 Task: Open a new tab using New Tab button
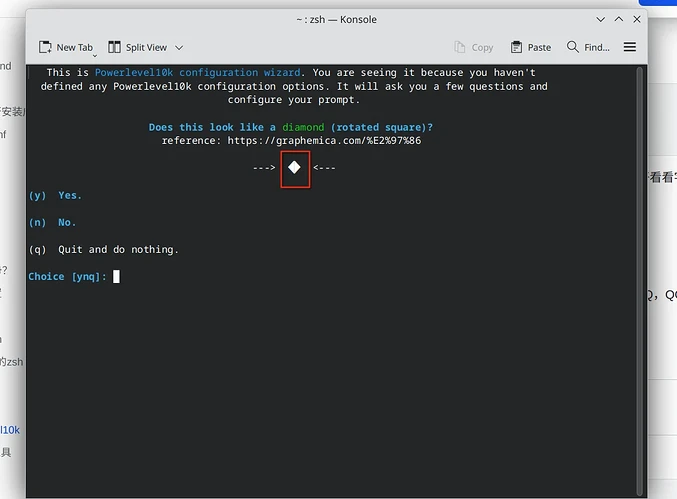(x=66, y=47)
